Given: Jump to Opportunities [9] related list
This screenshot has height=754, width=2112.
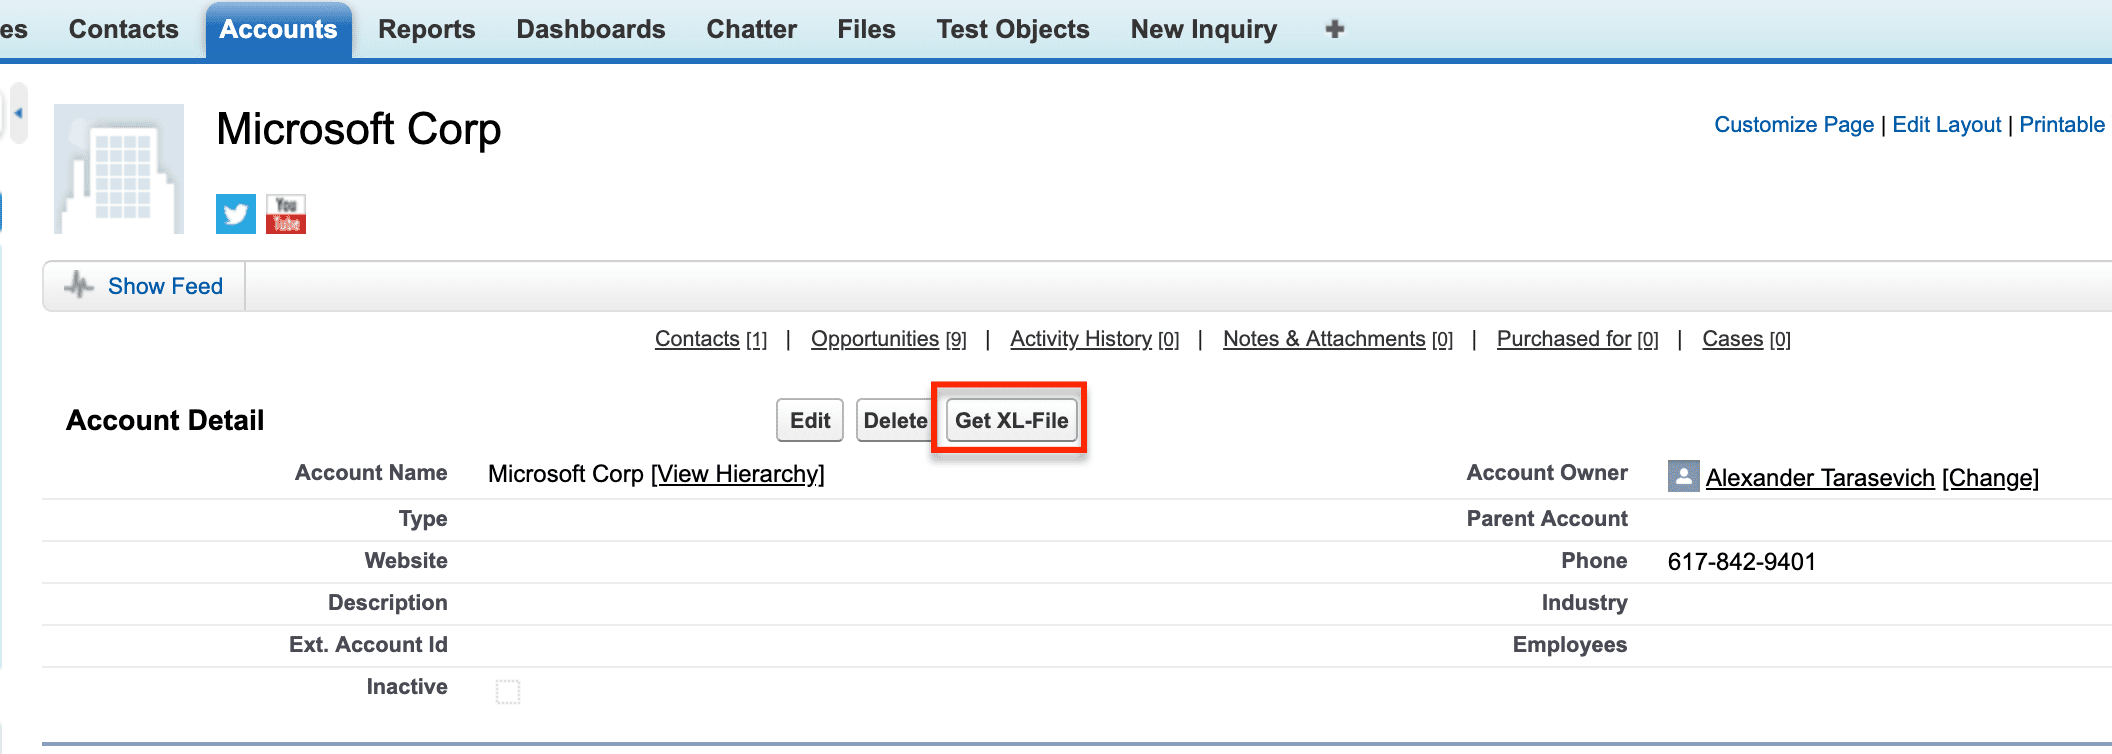Looking at the screenshot, I should (889, 339).
